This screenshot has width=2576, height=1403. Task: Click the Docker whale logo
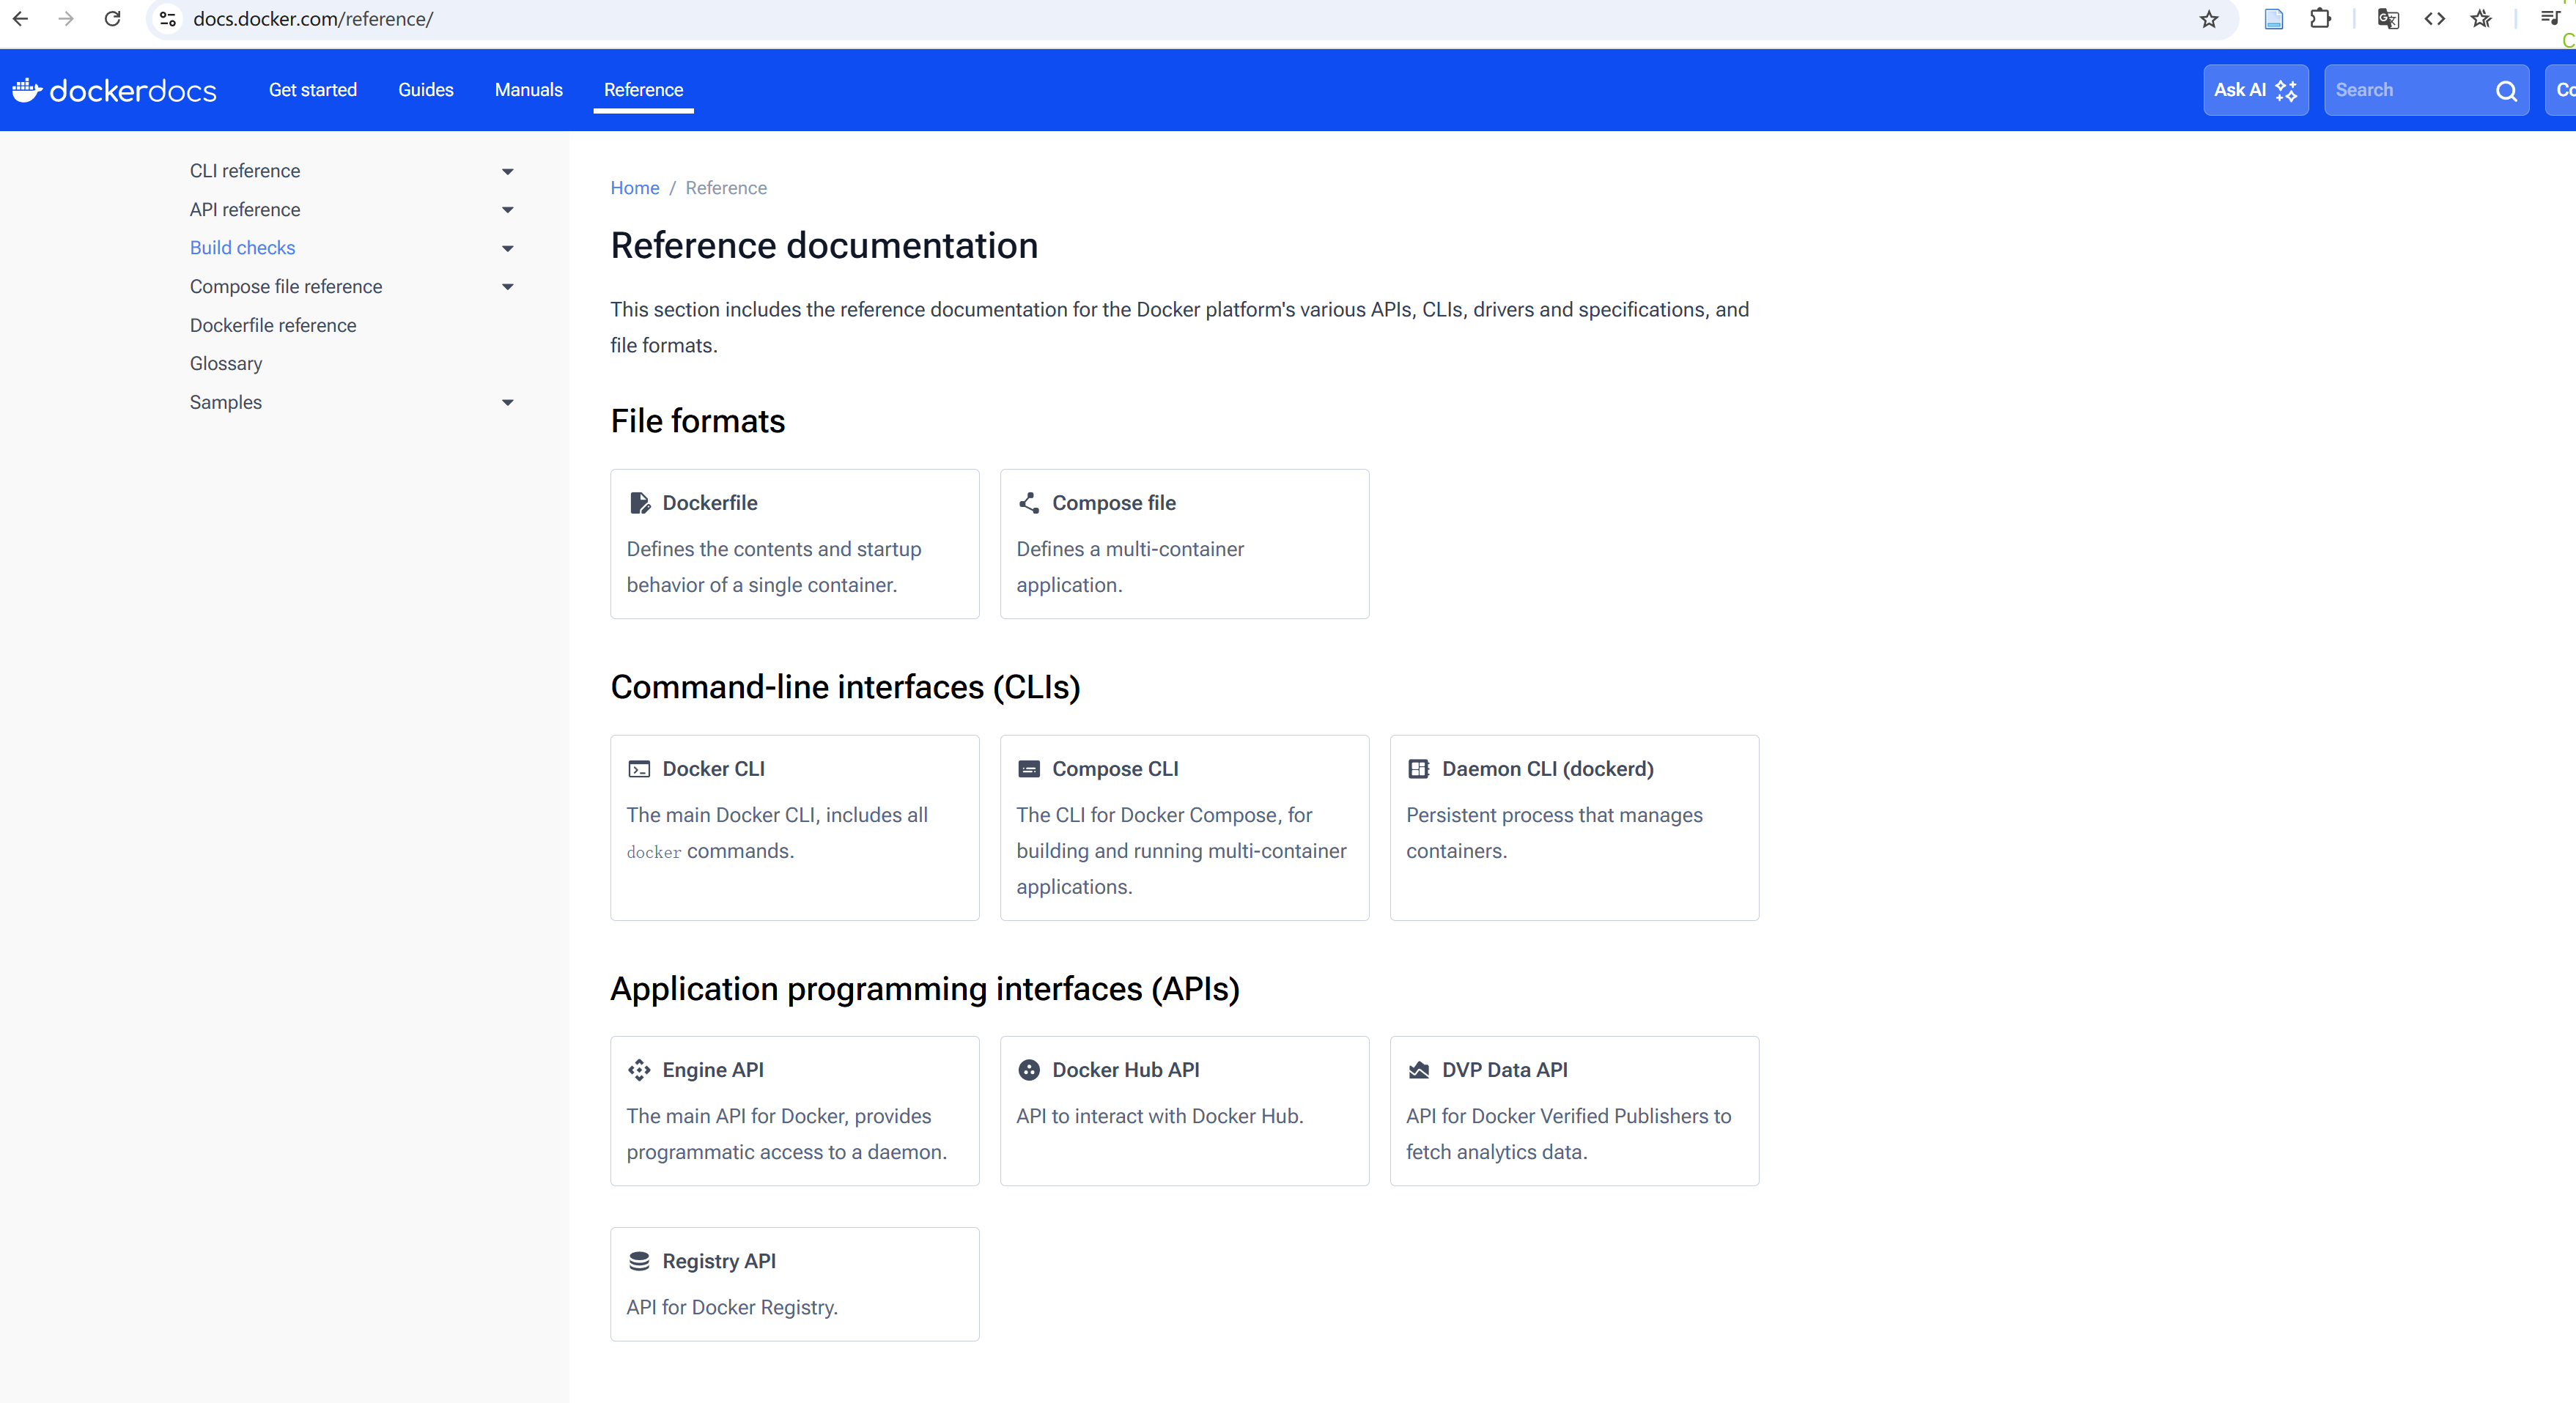click(x=27, y=90)
